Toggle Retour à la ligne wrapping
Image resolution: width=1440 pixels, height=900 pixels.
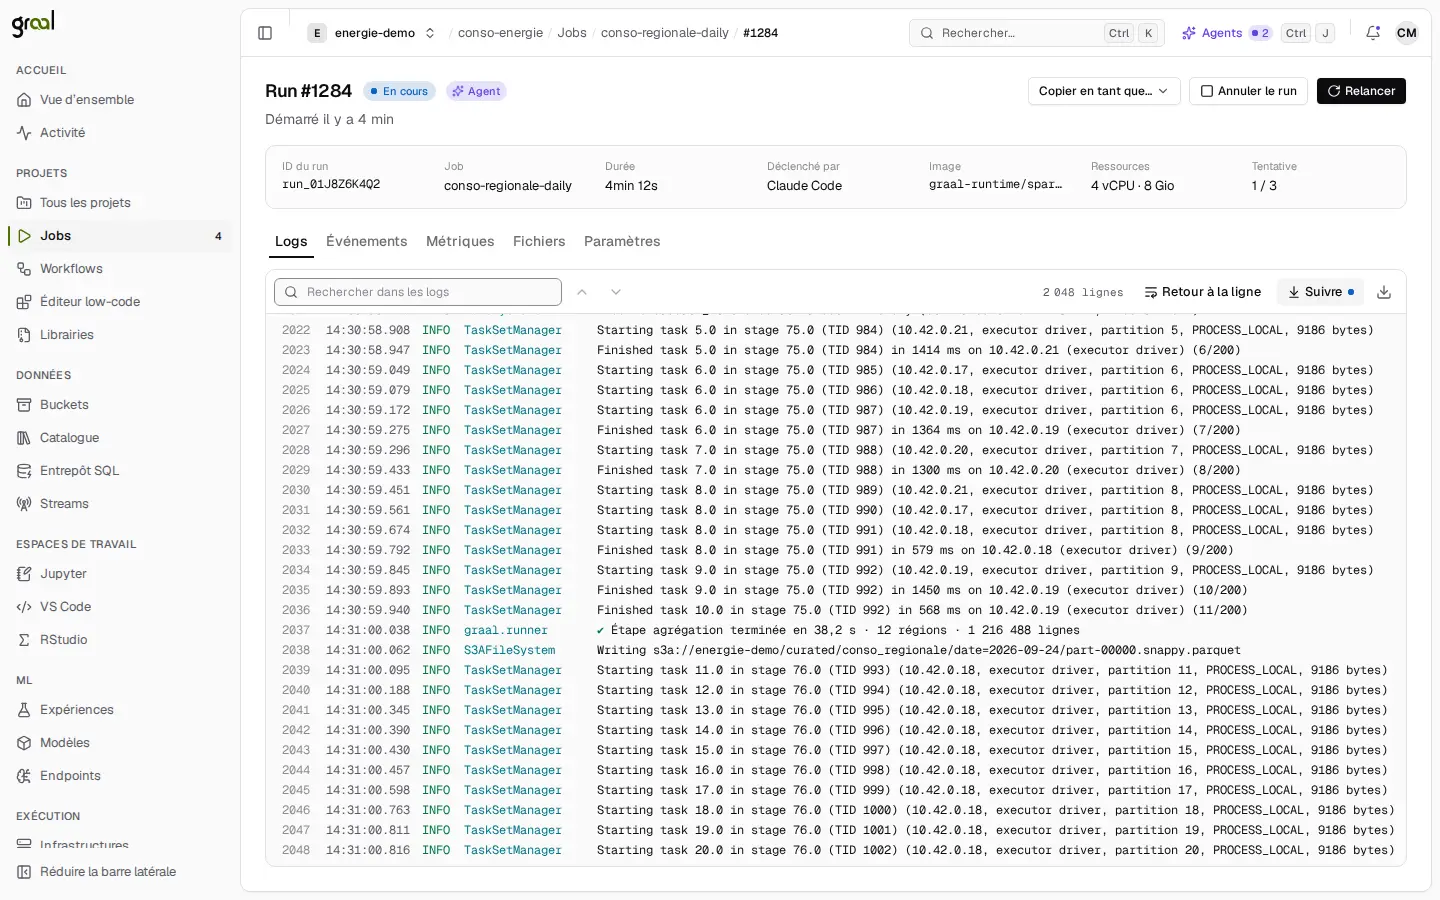click(1202, 292)
